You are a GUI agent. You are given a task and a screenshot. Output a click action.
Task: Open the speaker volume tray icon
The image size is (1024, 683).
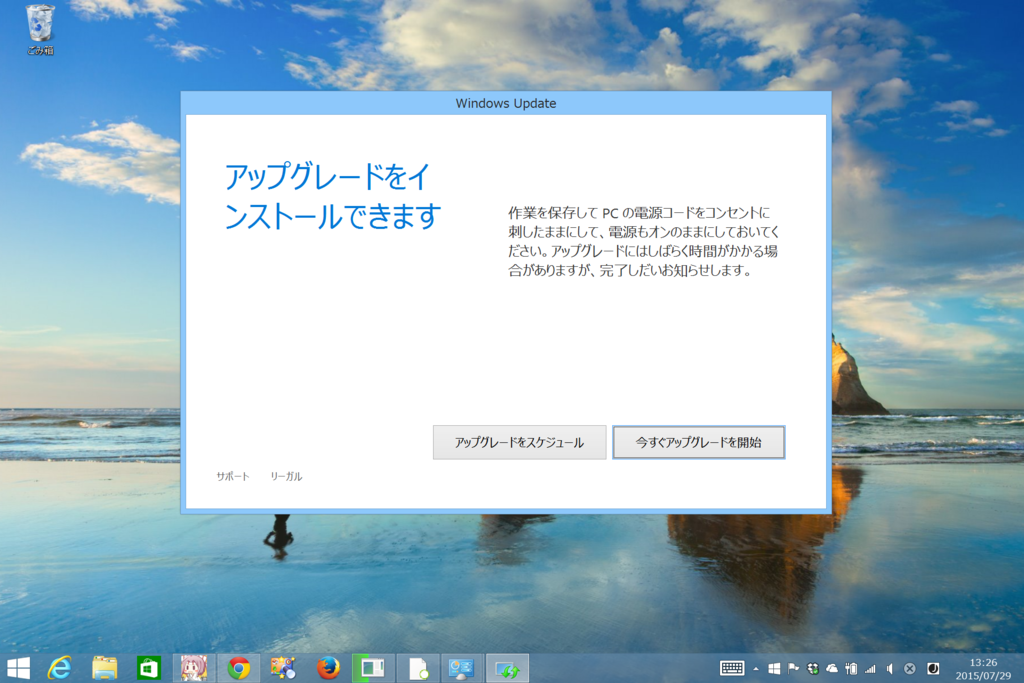[x=889, y=669]
